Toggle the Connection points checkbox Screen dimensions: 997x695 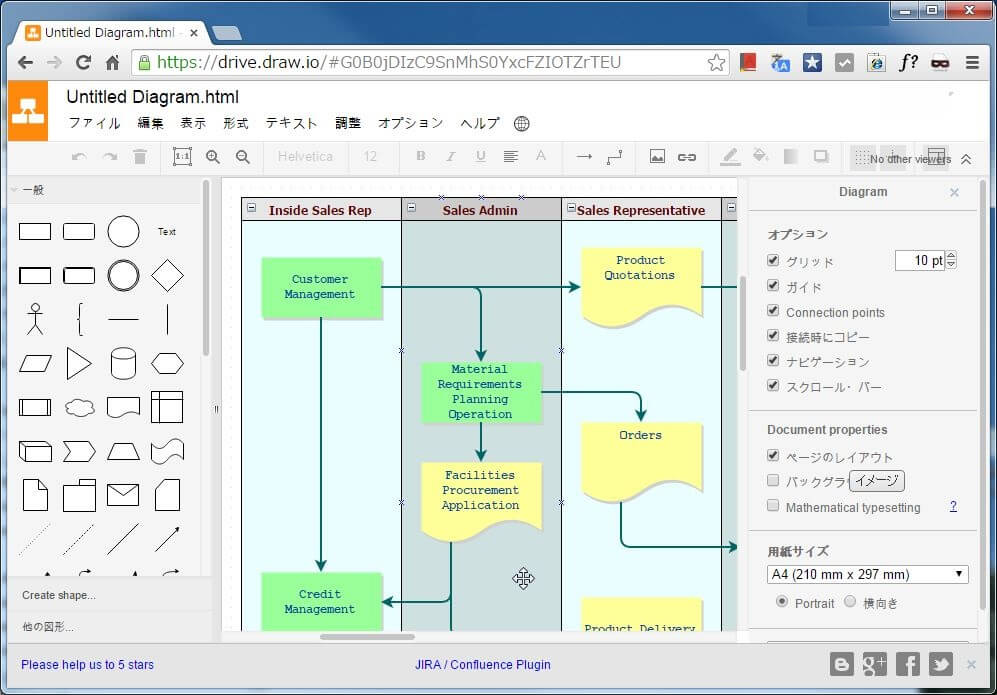(x=773, y=311)
